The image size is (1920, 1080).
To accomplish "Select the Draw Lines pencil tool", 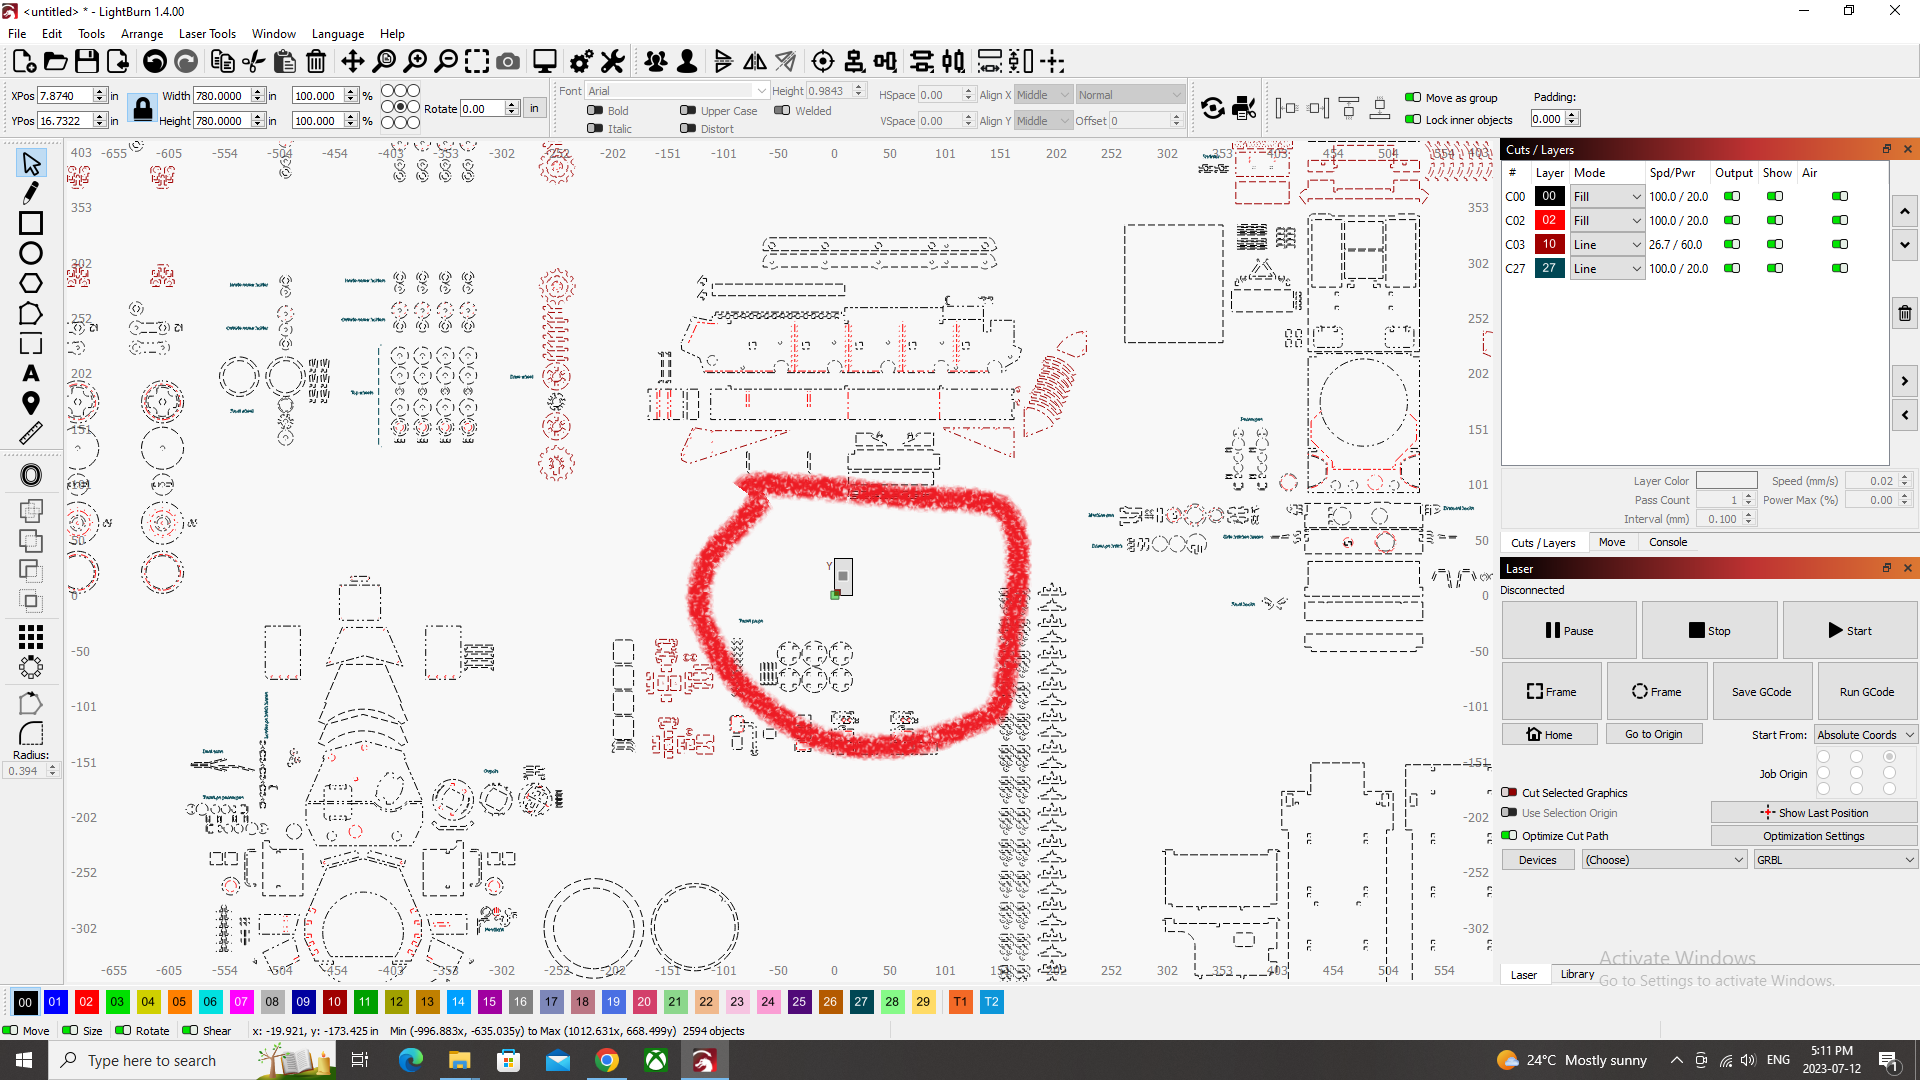I will pyautogui.click(x=31, y=192).
